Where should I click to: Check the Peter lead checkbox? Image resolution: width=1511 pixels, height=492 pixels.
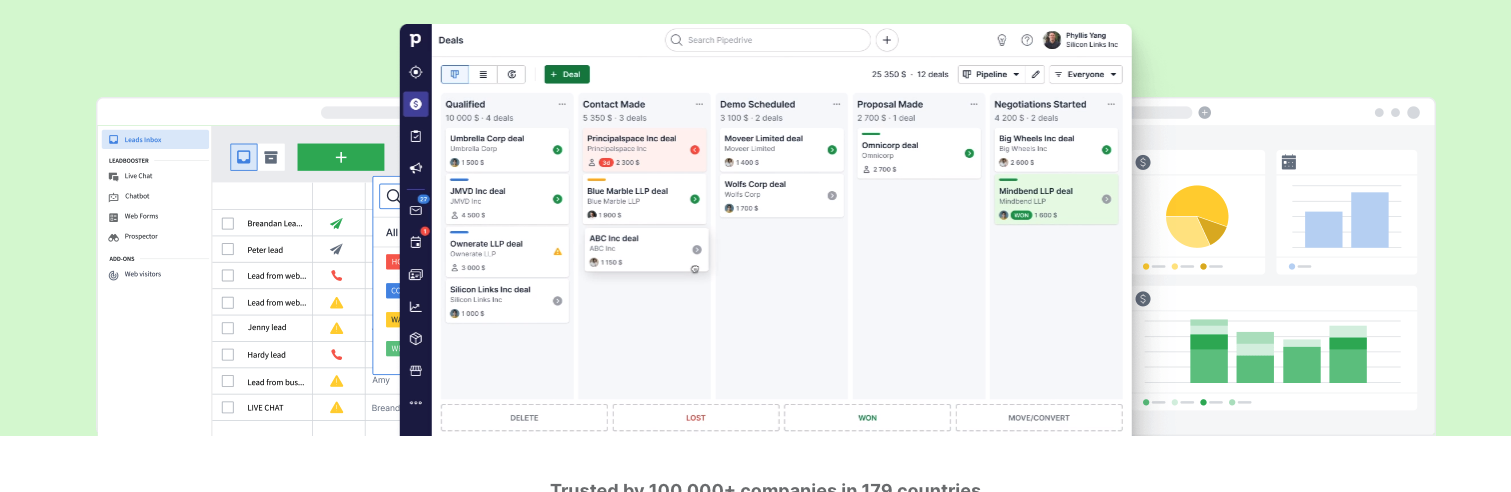pos(227,249)
